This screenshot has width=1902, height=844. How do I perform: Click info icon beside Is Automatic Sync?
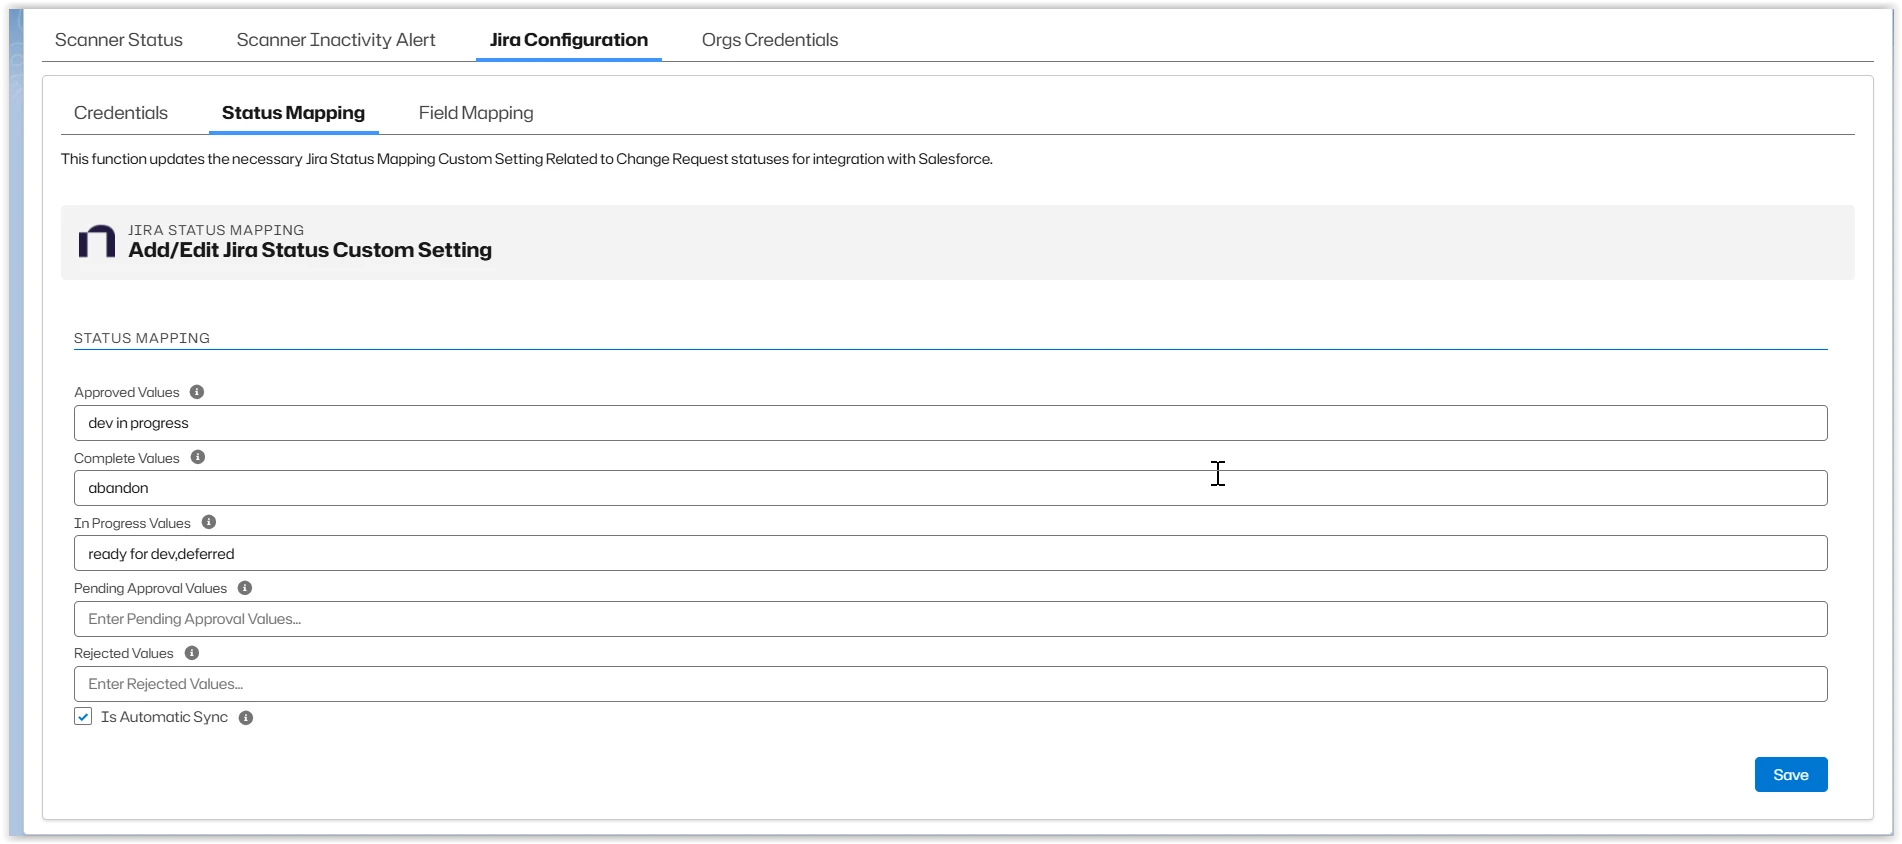[246, 718]
